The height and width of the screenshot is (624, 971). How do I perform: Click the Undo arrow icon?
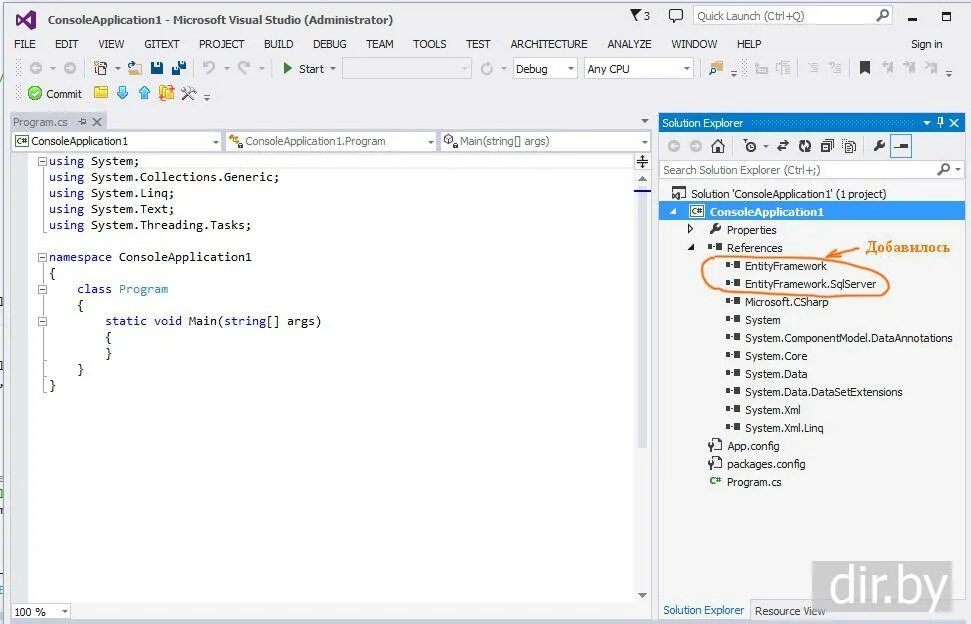tap(209, 68)
